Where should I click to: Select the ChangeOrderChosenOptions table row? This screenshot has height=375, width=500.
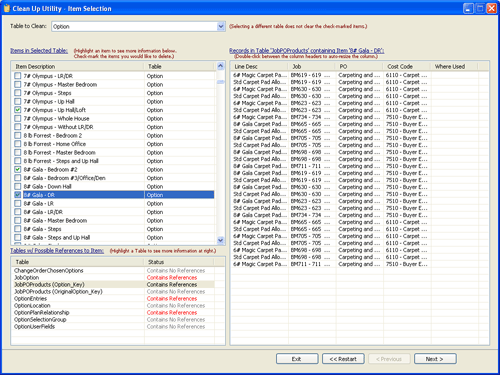(x=113, y=271)
